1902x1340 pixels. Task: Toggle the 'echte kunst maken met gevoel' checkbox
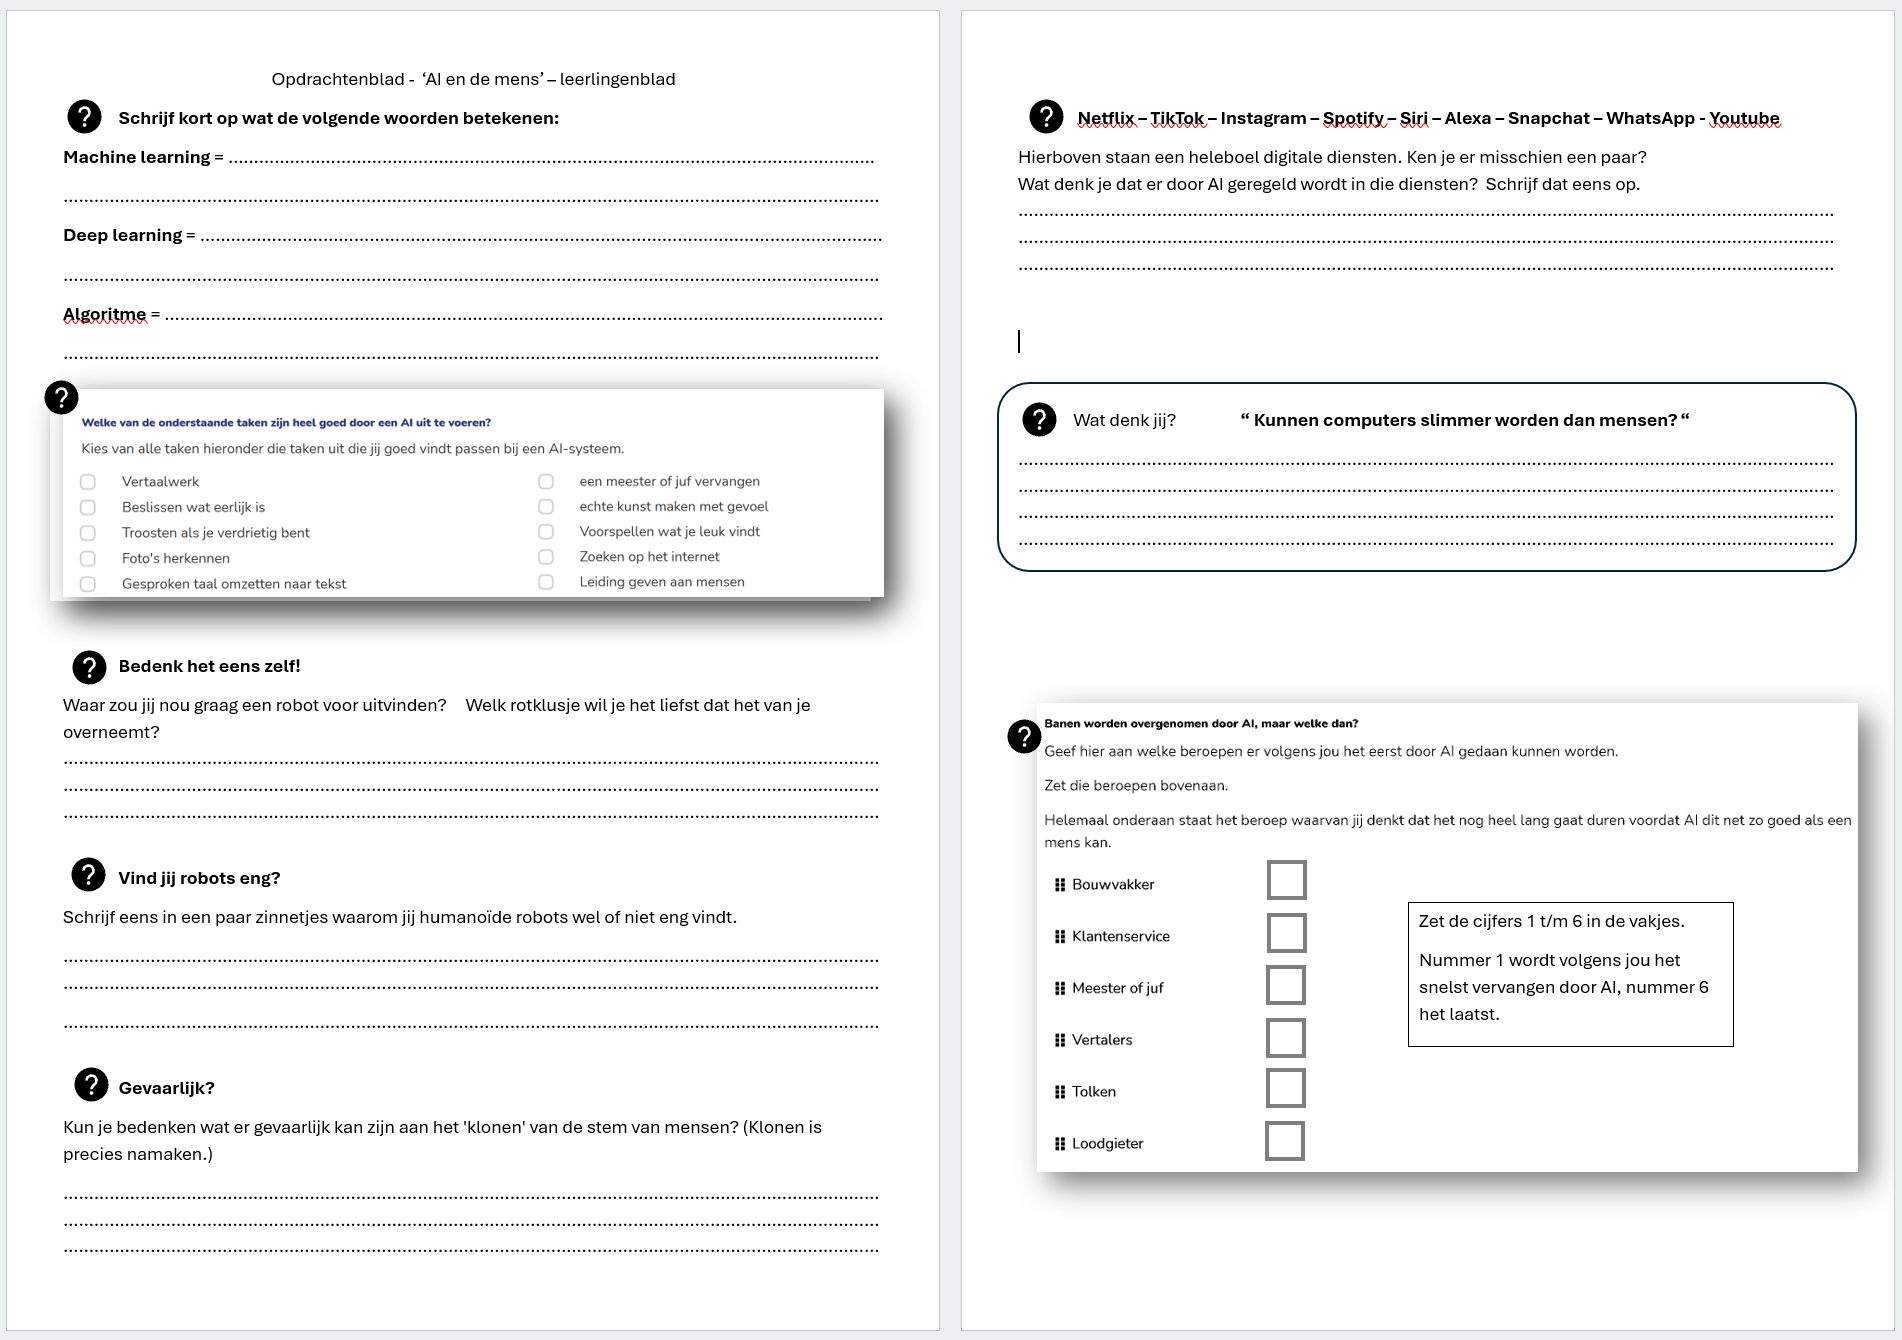tap(546, 507)
